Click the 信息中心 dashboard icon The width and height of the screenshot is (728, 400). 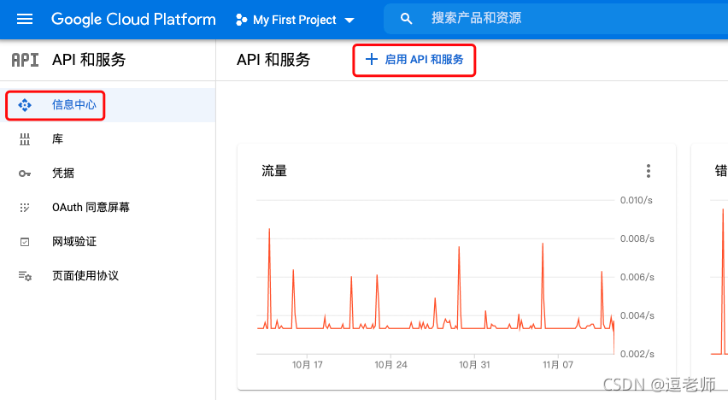(x=25, y=105)
